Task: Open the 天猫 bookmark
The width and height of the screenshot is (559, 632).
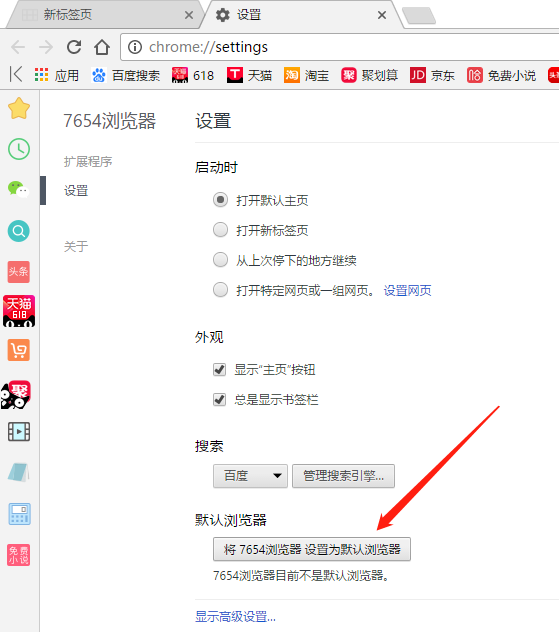Action: point(249,75)
